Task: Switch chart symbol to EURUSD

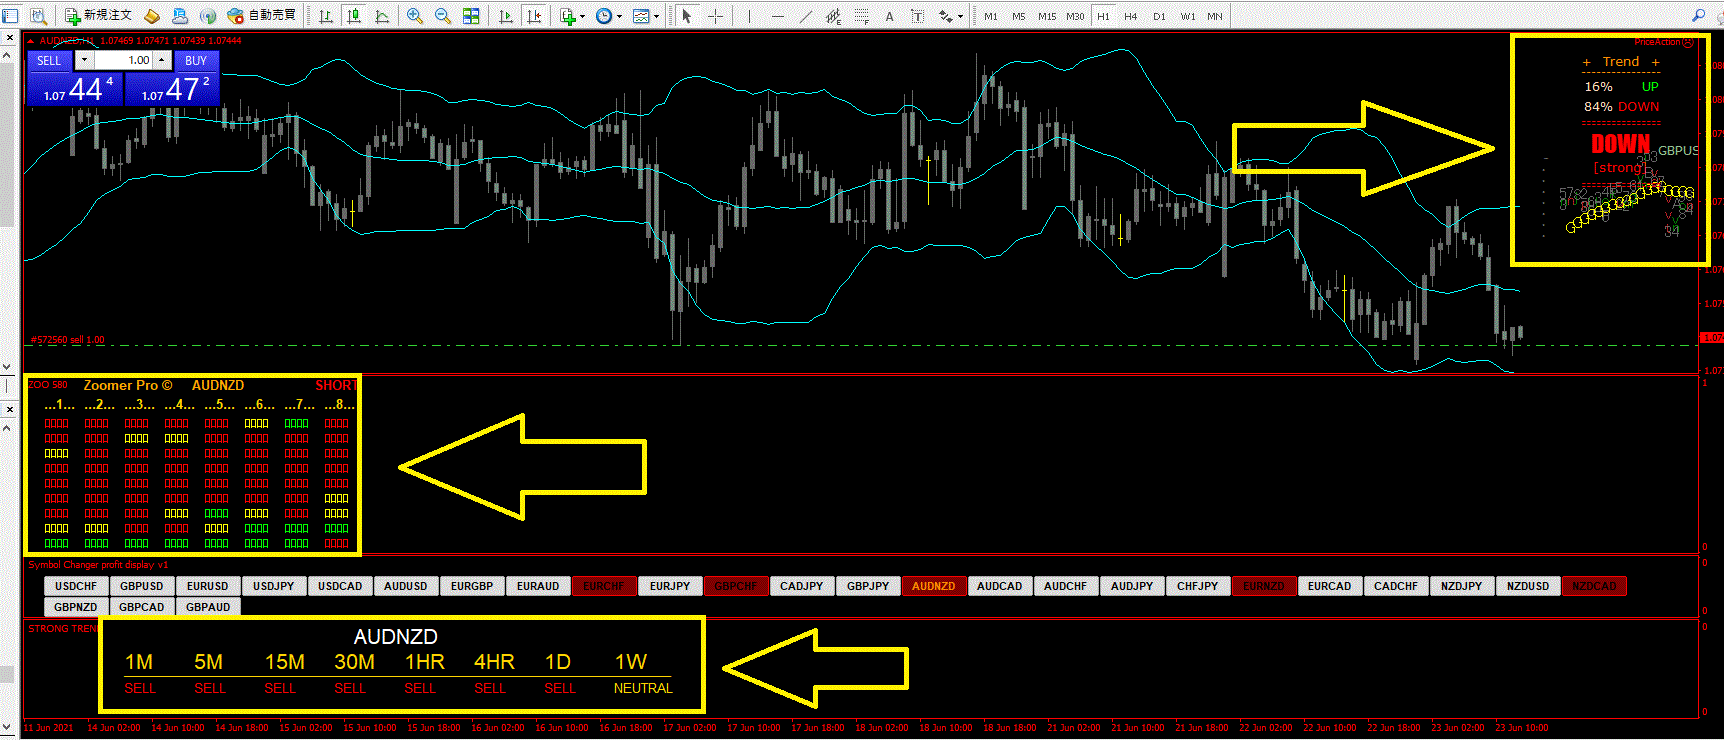Action: click(x=208, y=586)
